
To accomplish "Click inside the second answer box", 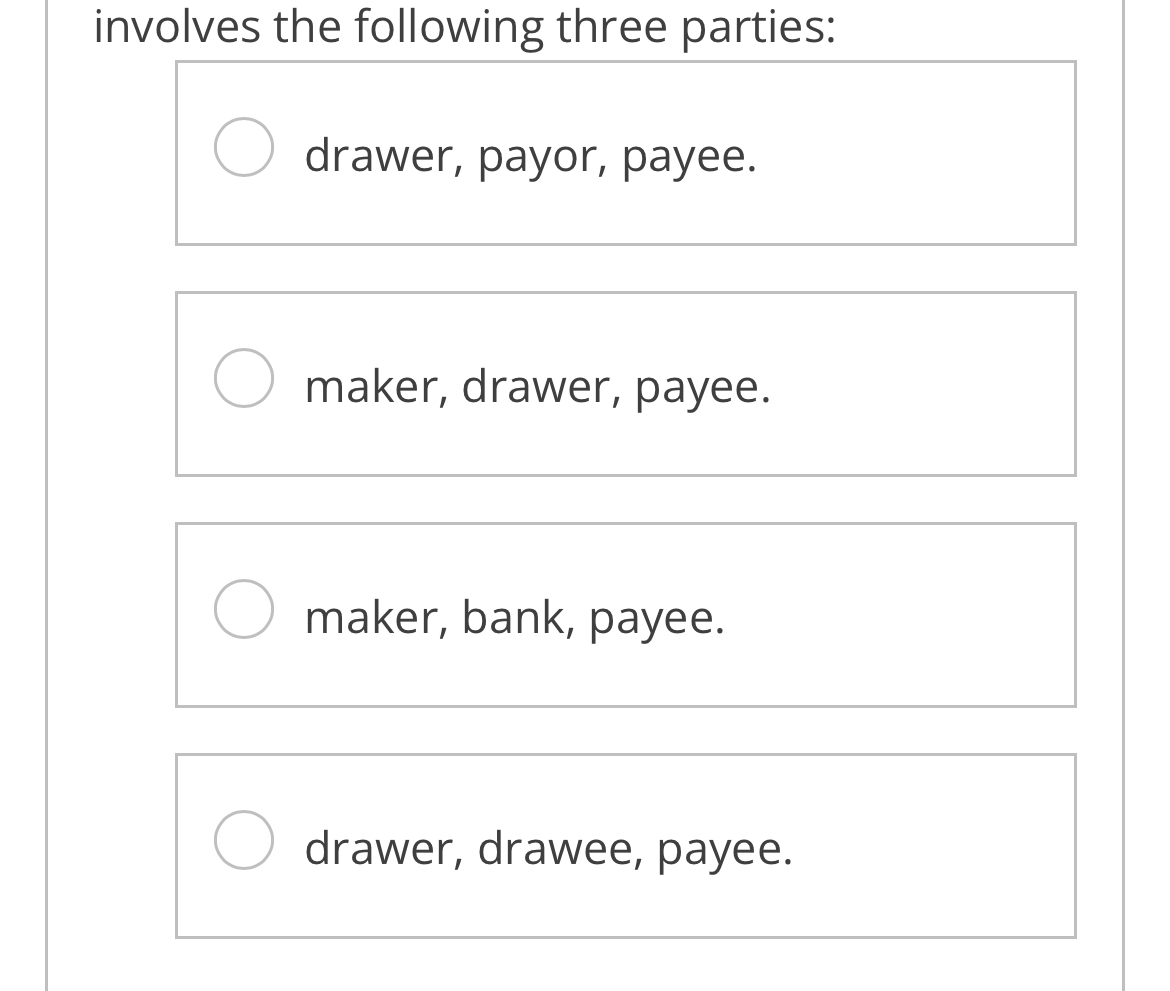I will [626, 383].
